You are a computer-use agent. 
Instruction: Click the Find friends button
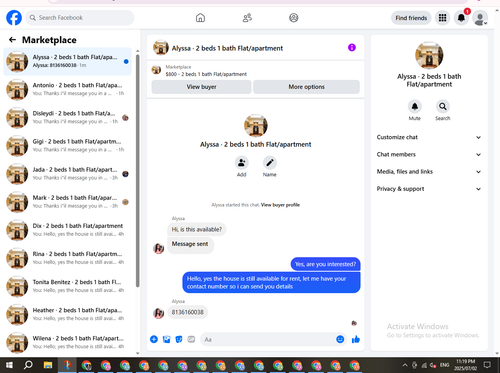(x=411, y=18)
